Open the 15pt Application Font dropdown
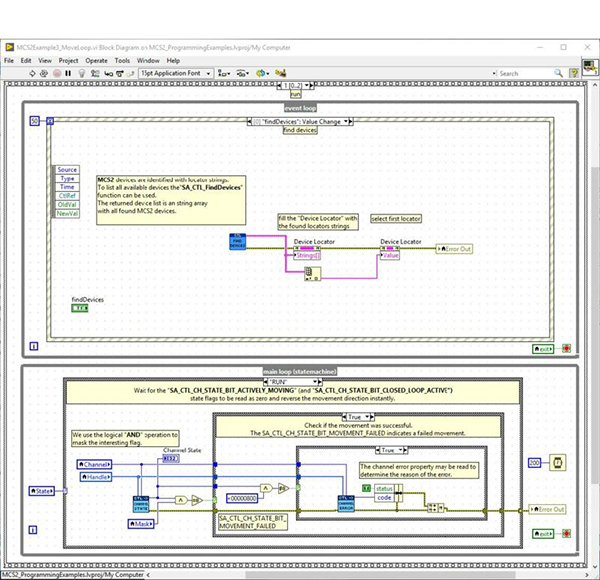The image size is (600, 580). tap(176, 73)
